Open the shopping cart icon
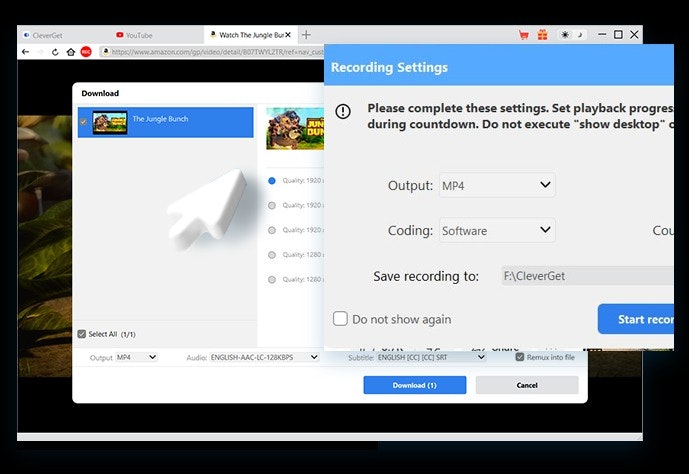The height and width of the screenshot is (474, 689). [x=523, y=35]
